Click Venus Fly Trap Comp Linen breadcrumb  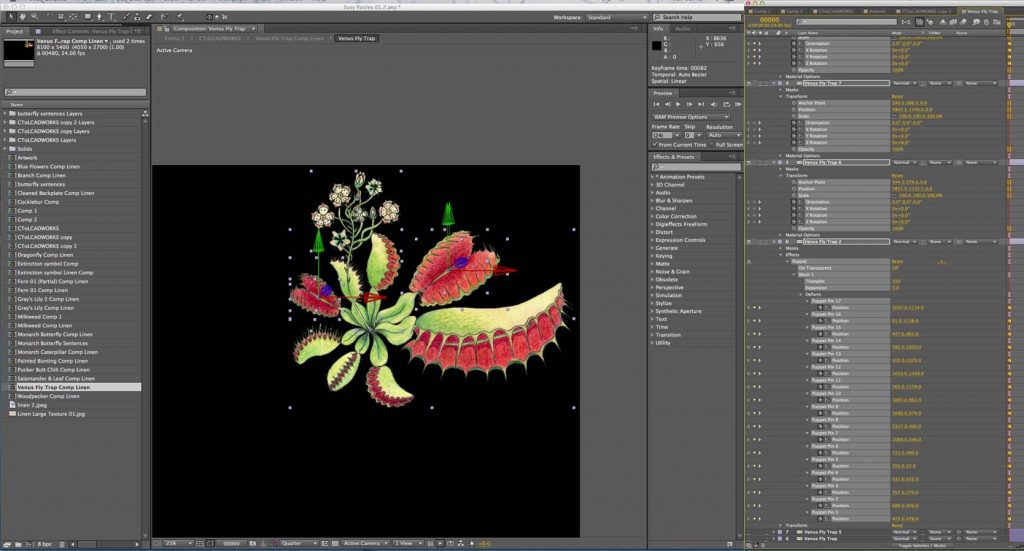coord(289,39)
